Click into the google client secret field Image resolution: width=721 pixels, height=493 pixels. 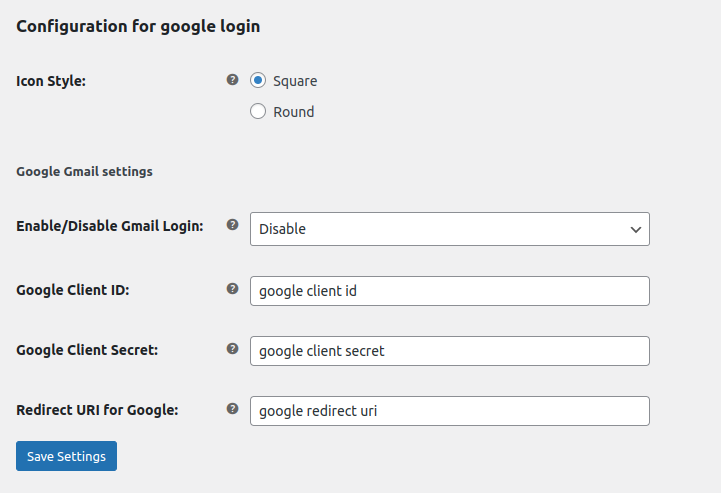pyautogui.click(x=449, y=351)
